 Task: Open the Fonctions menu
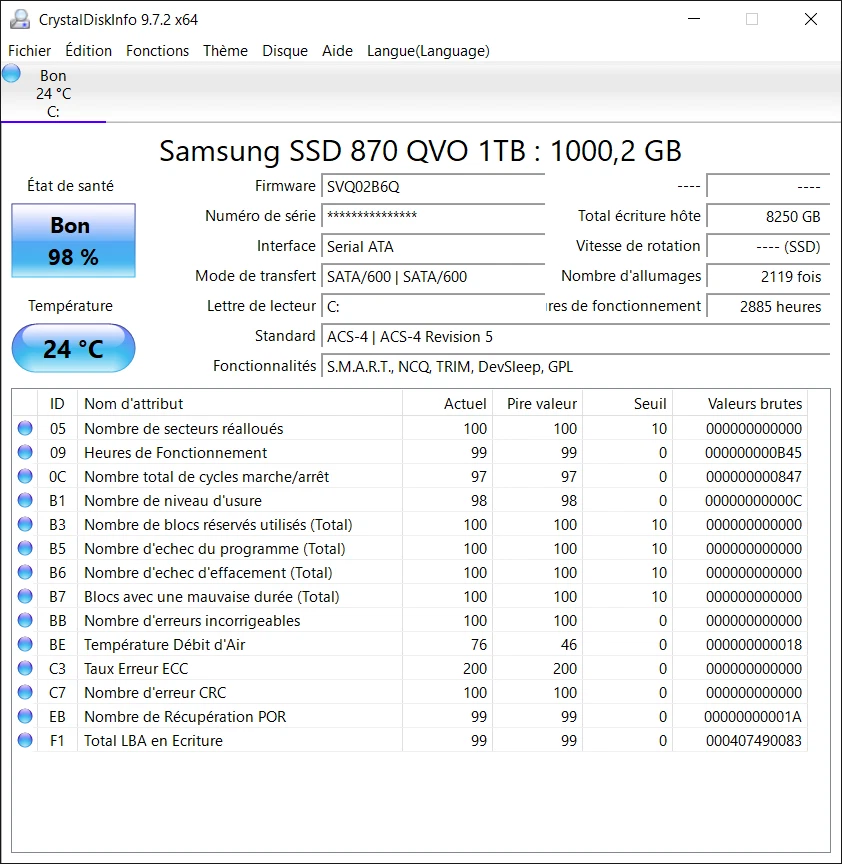coord(157,51)
